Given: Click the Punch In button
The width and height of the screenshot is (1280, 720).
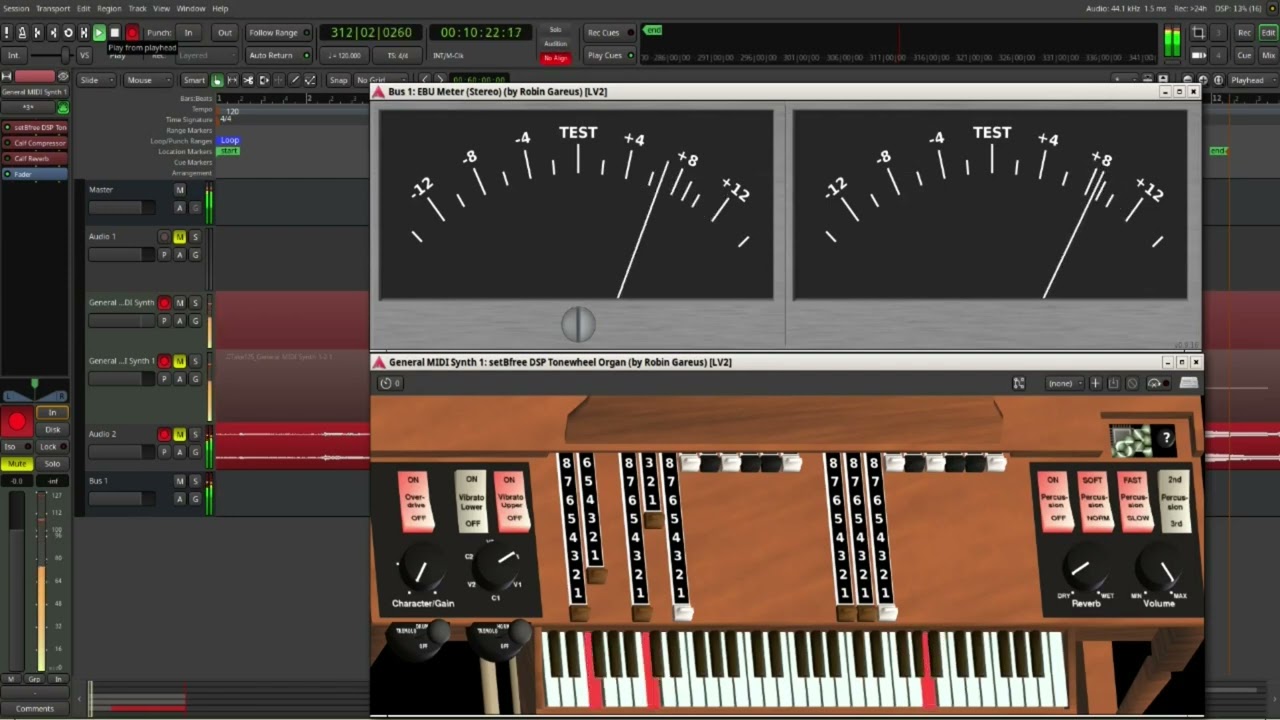Looking at the screenshot, I should 189,33.
